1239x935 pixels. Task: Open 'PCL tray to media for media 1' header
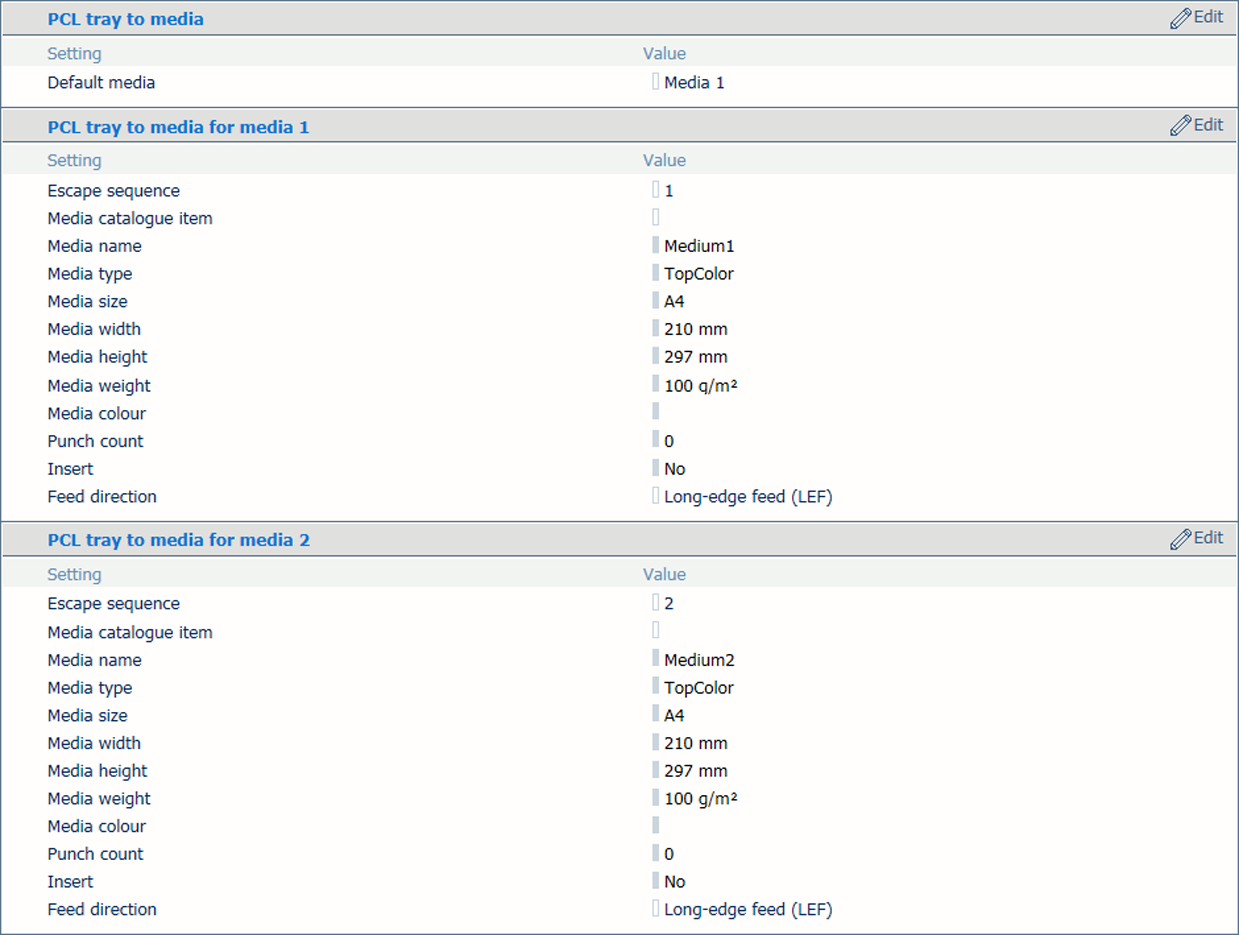point(178,127)
